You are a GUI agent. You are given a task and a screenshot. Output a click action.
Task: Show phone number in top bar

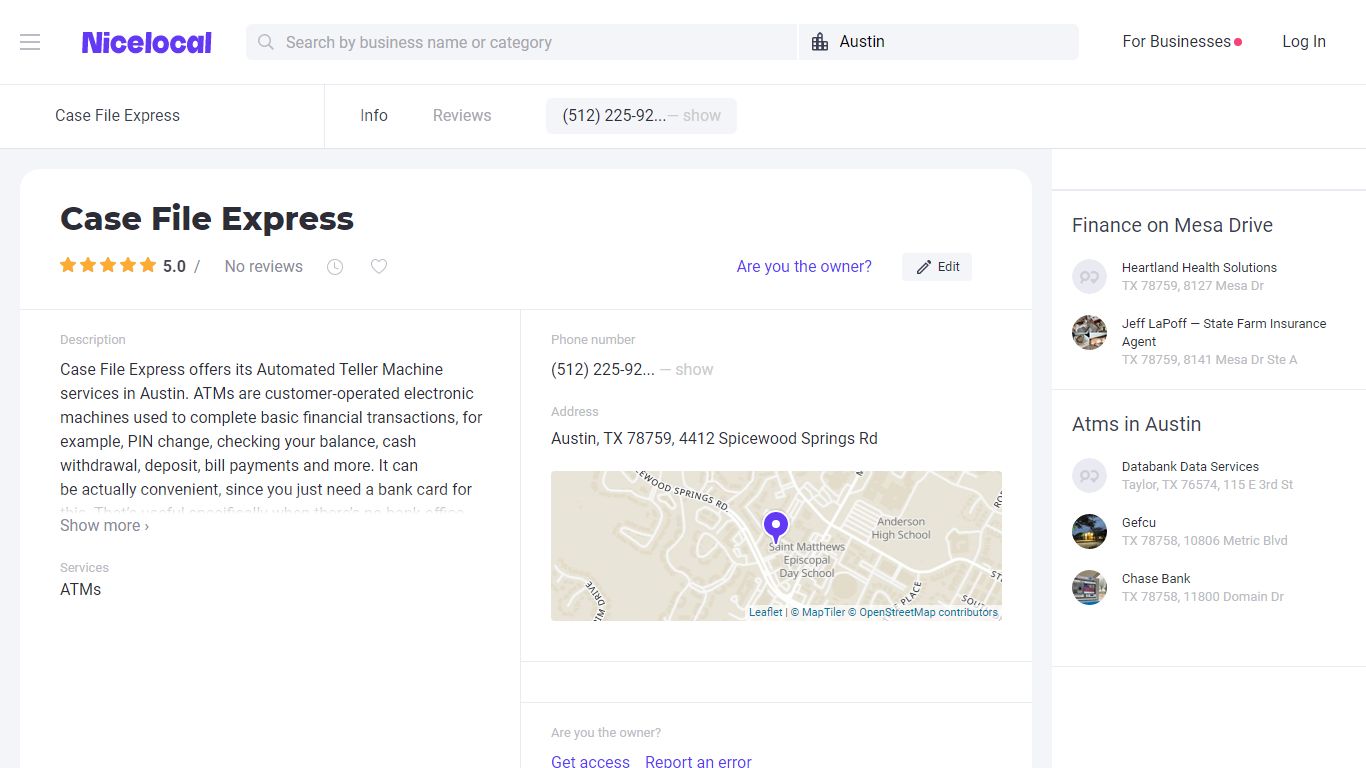(641, 116)
